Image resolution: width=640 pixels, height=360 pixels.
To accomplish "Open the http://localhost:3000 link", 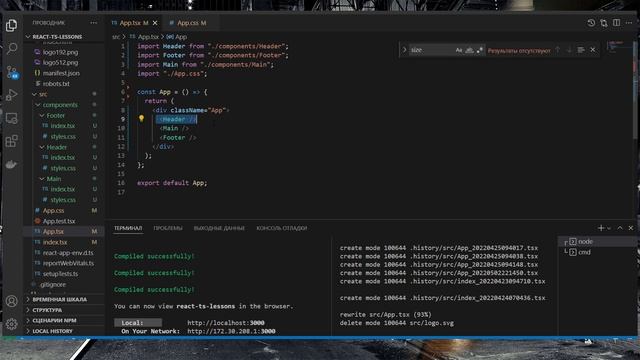I will [226, 323].
